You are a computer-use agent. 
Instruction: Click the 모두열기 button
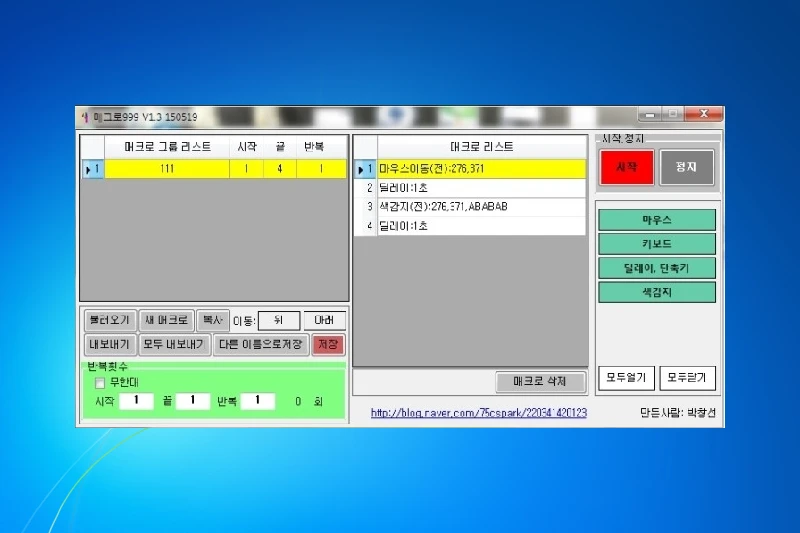626,378
